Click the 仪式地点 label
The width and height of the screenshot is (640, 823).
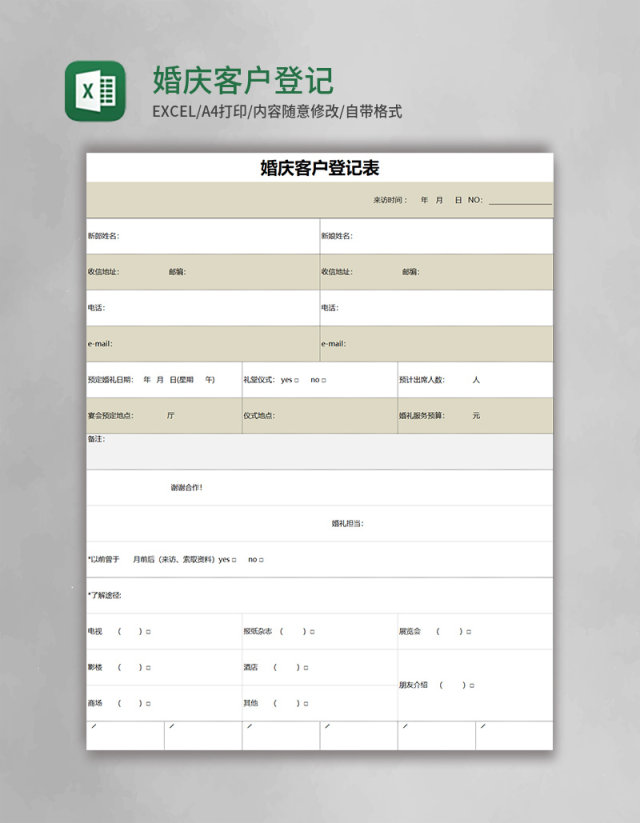(x=259, y=416)
